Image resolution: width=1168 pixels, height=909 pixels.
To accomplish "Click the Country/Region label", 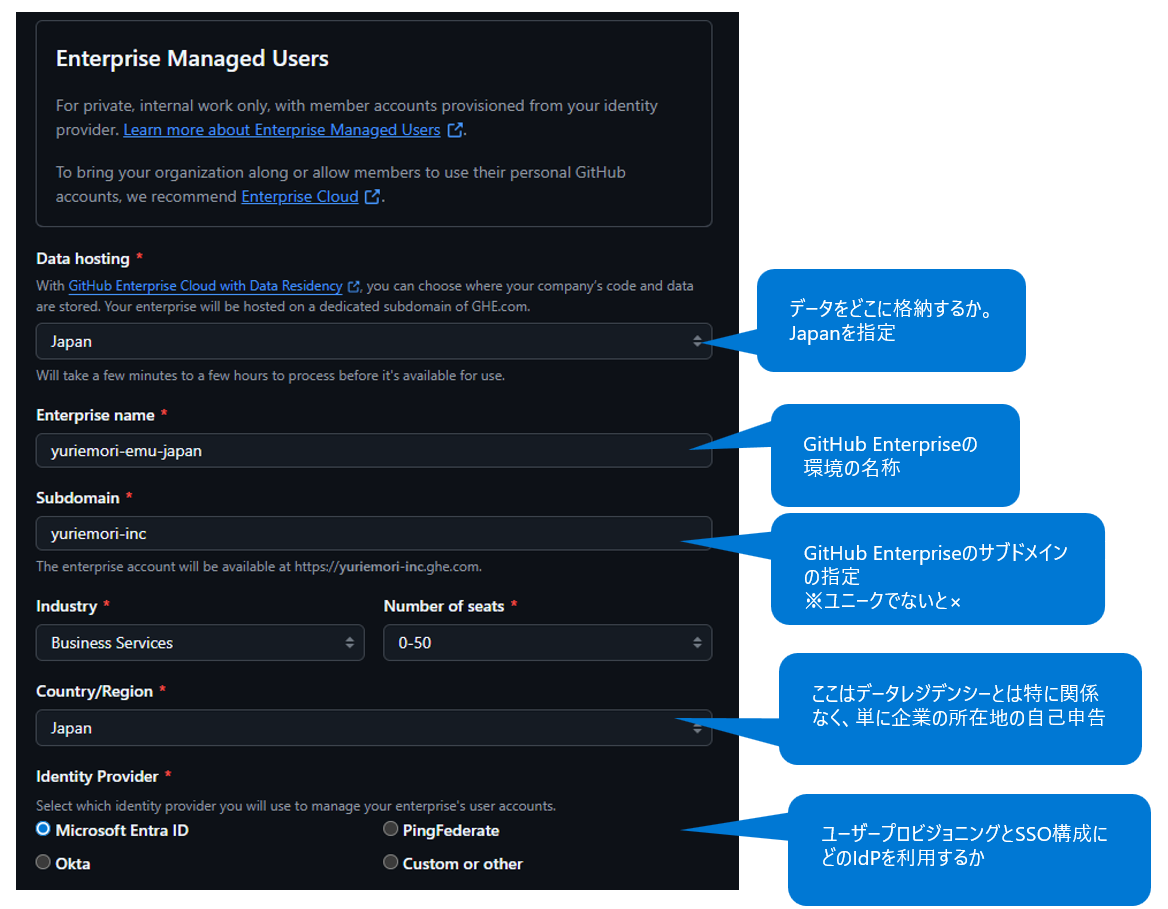I will [x=95, y=691].
